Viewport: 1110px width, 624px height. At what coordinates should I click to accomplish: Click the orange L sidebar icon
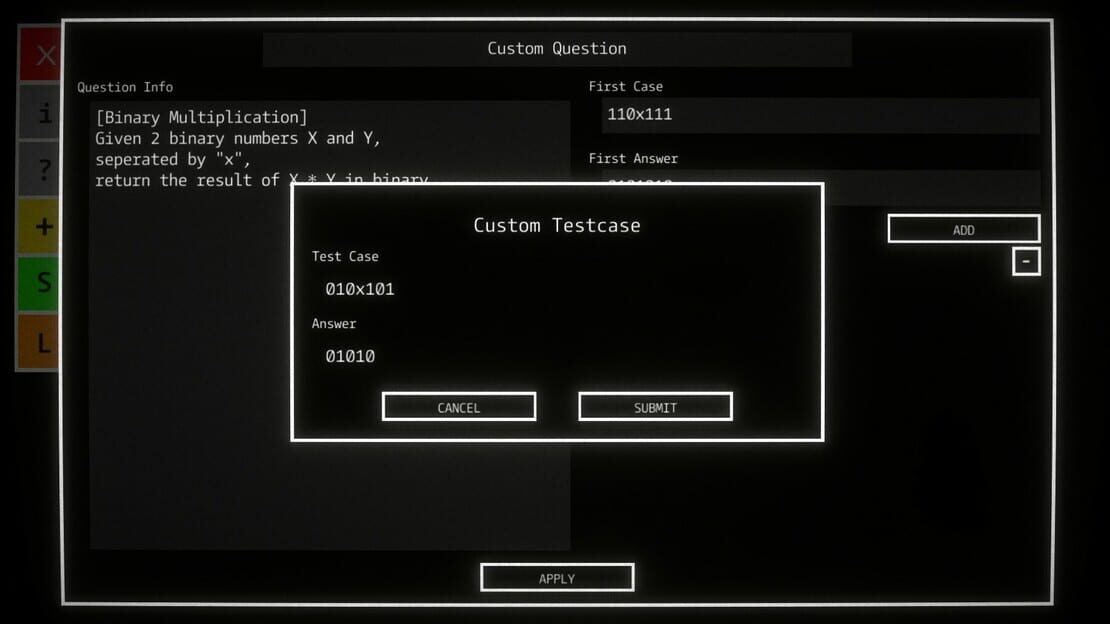(39, 342)
